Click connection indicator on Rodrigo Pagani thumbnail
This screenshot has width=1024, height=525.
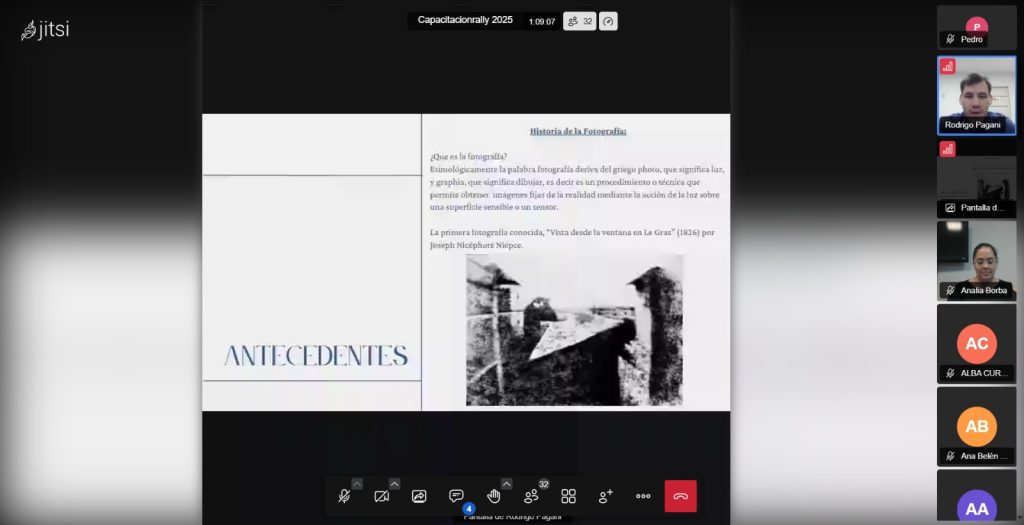[948, 66]
